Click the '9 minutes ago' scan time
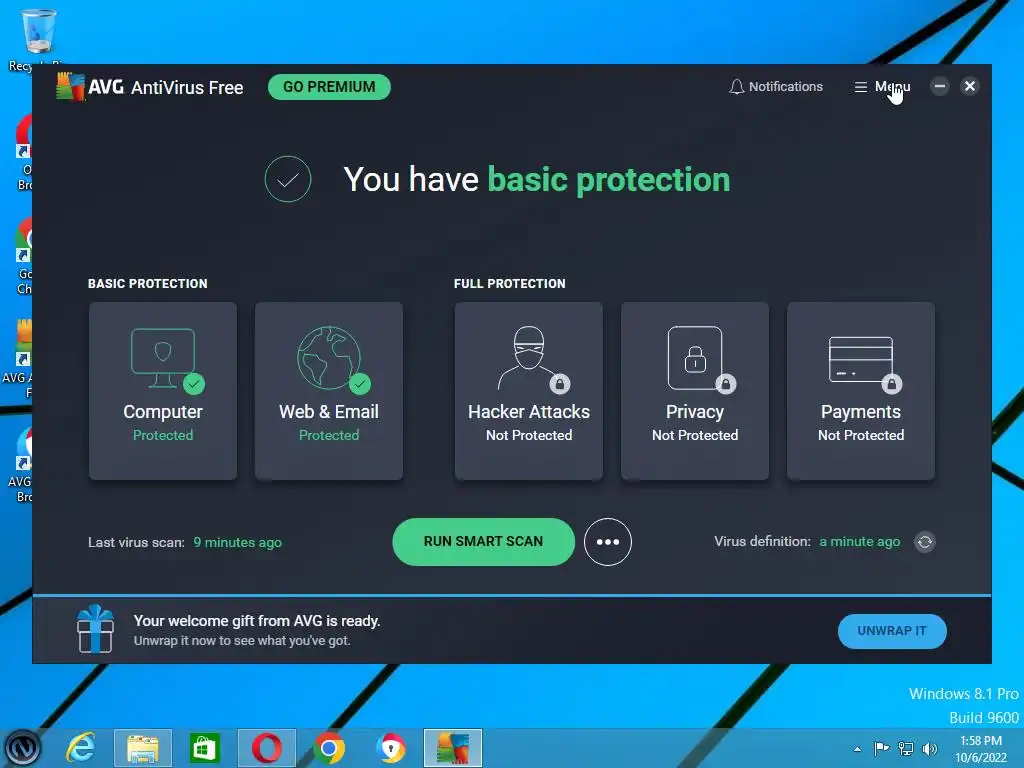This screenshot has width=1024, height=768. [237, 543]
